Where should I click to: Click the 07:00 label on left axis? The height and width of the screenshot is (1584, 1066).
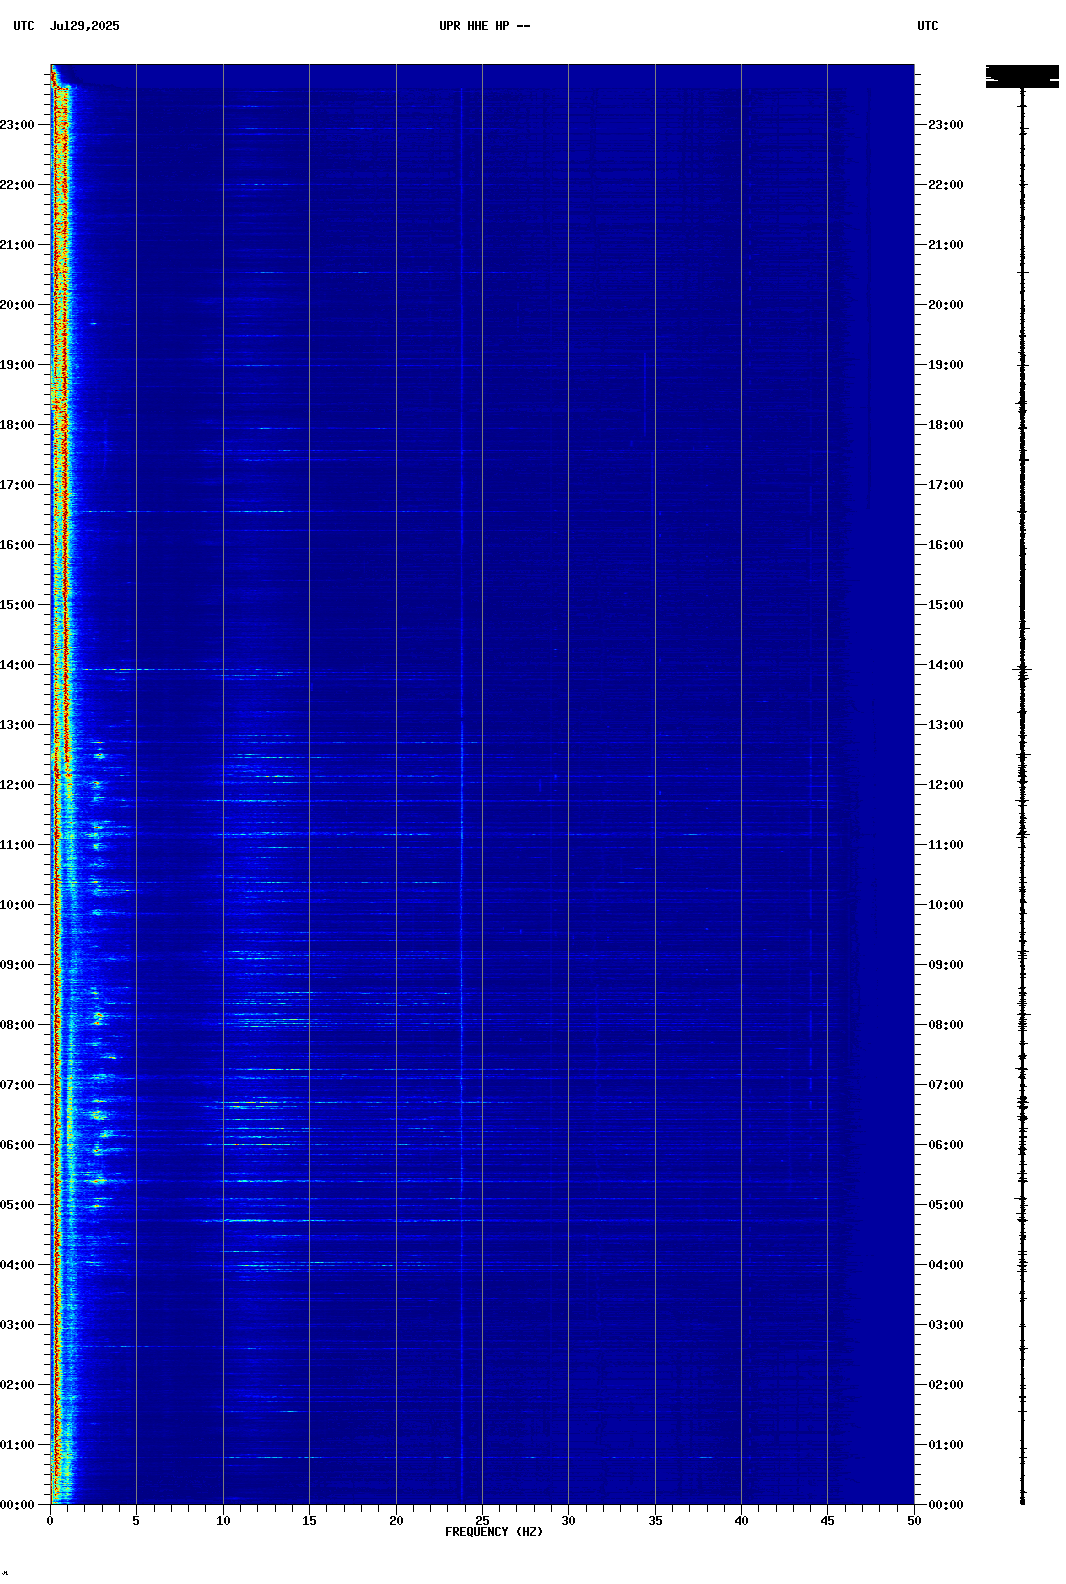[18, 1085]
